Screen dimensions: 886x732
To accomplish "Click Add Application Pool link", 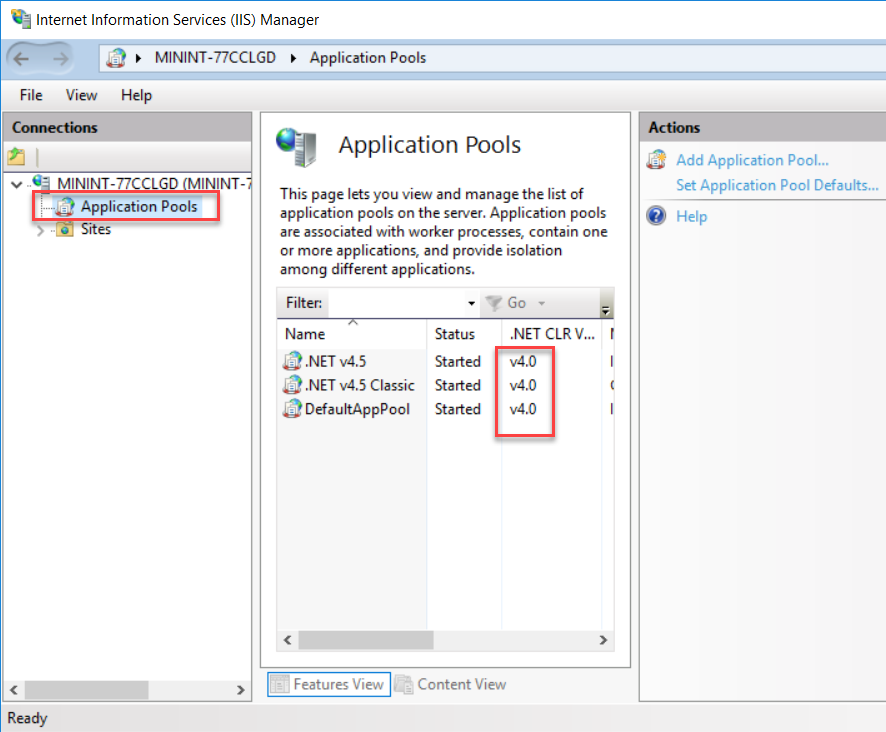I will (752, 160).
